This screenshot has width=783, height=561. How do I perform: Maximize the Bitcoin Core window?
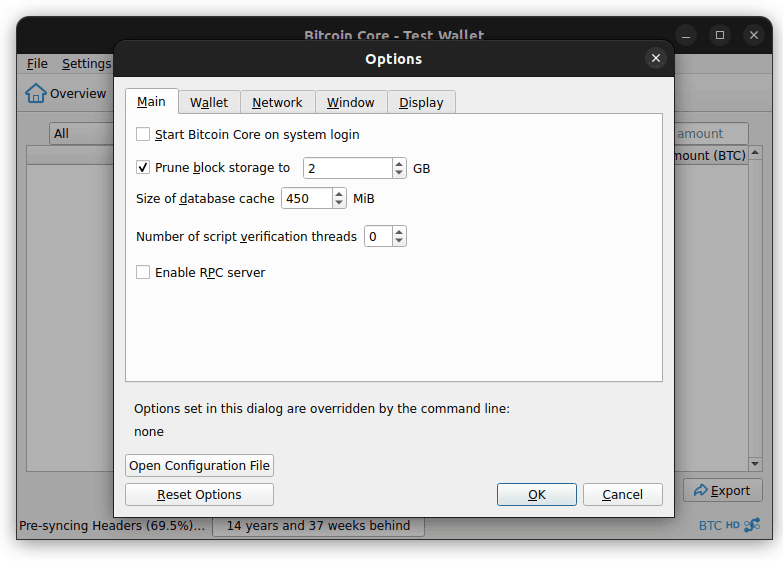[720, 35]
